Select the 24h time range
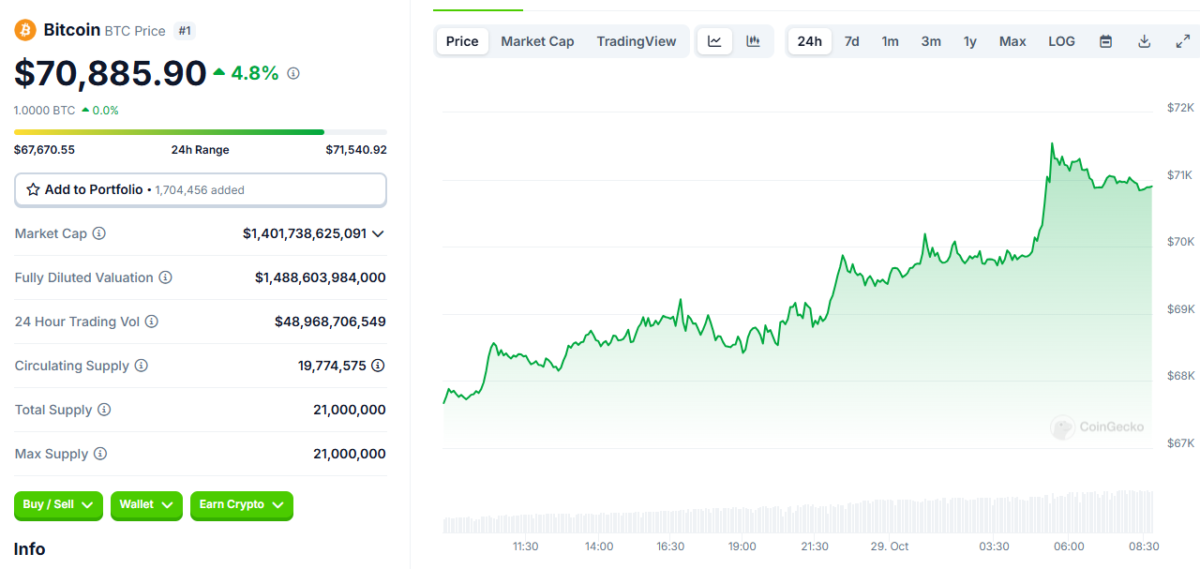Image resolution: width=1200 pixels, height=569 pixels. [x=809, y=41]
